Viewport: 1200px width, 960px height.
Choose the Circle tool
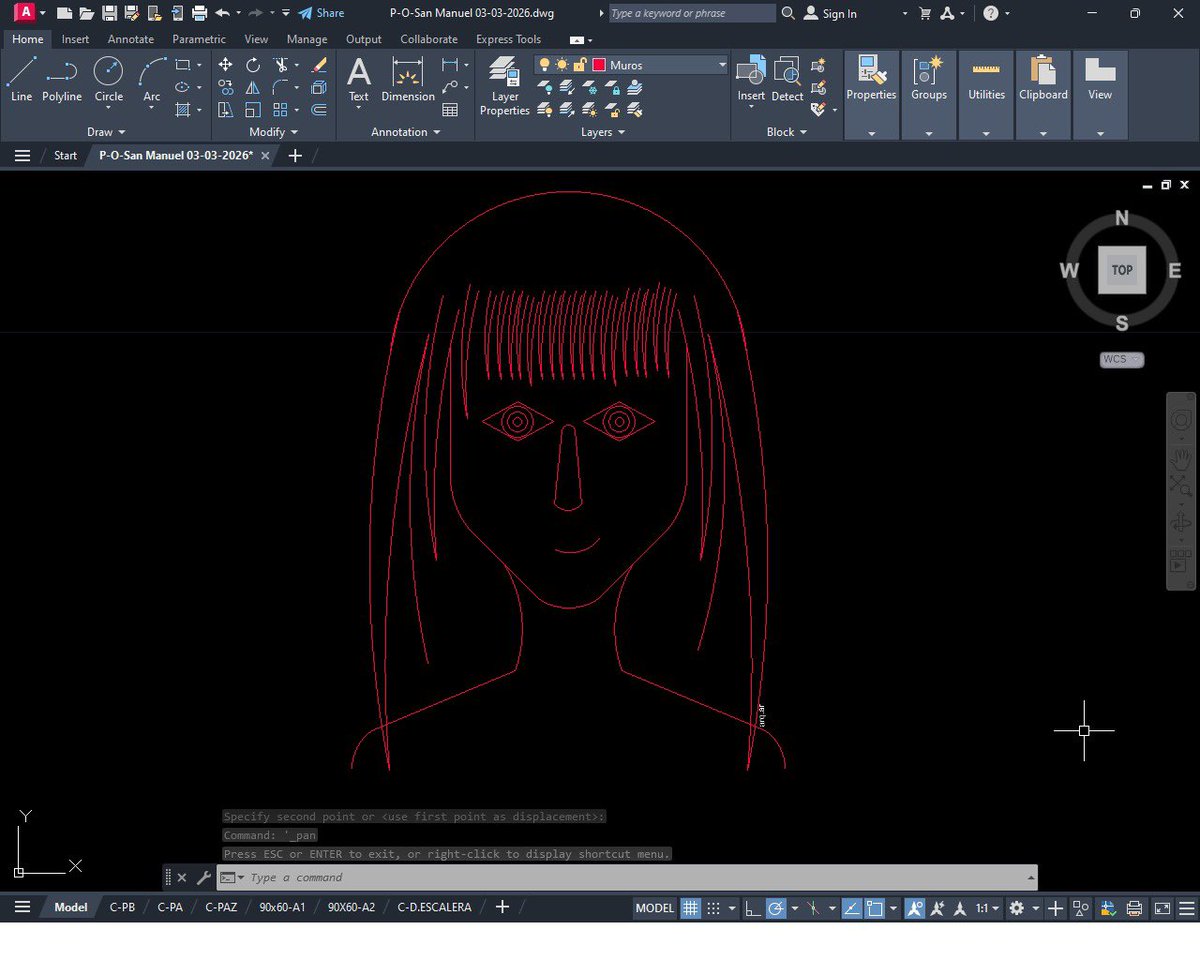coord(108,80)
